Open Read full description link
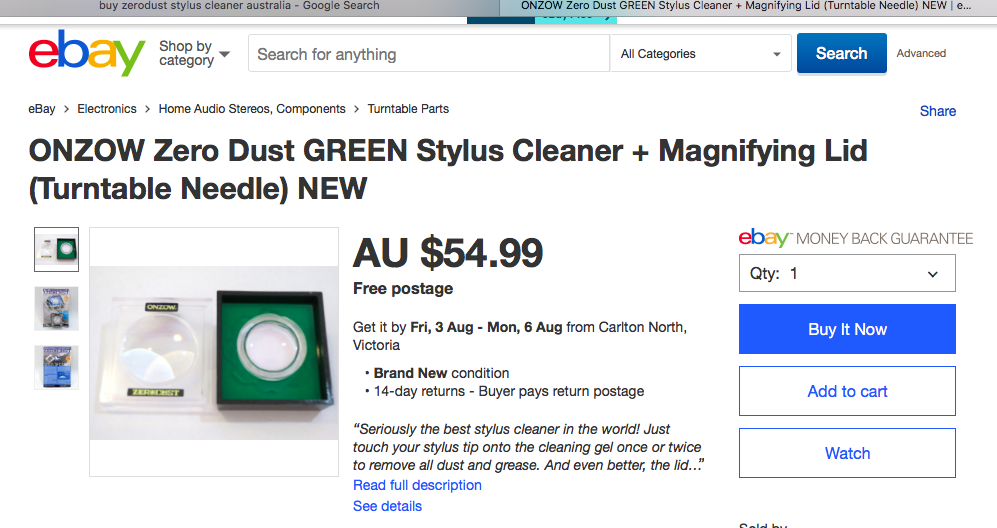This screenshot has height=528, width=997. point(417,485)
